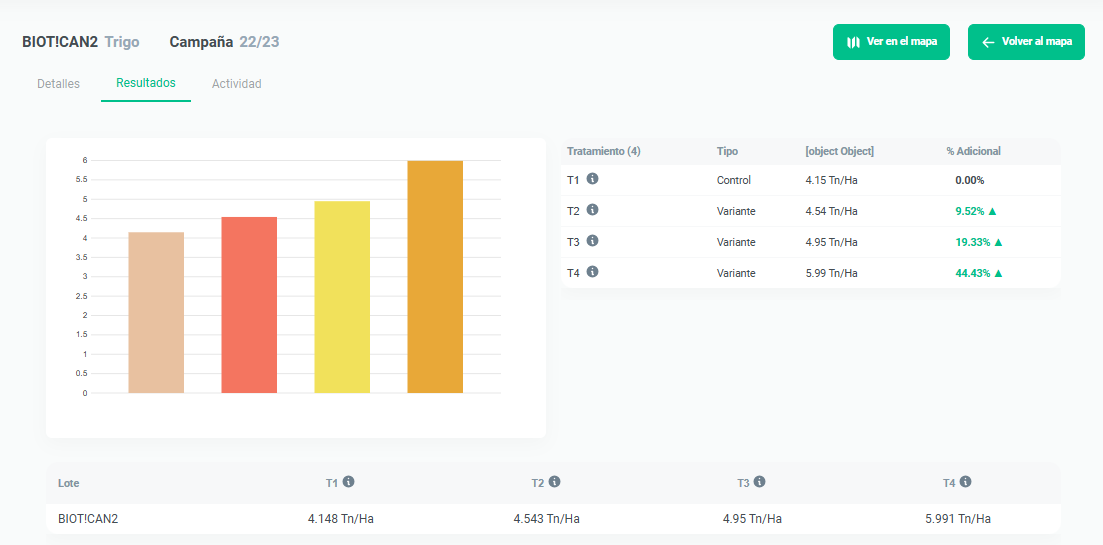Switch to the Detalles tab
1103x545 pixels.
pyautogui.click(x=58, y=84)
